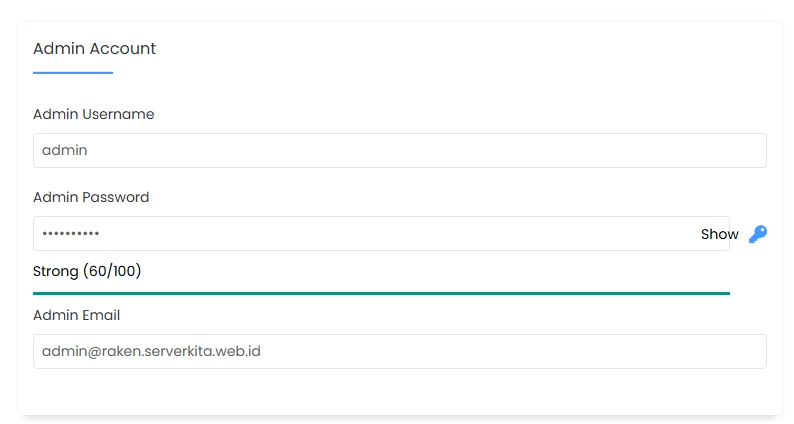Click the admin@raken.serverkita.web.id email text

pyautogui.click(x=151, y=352)
